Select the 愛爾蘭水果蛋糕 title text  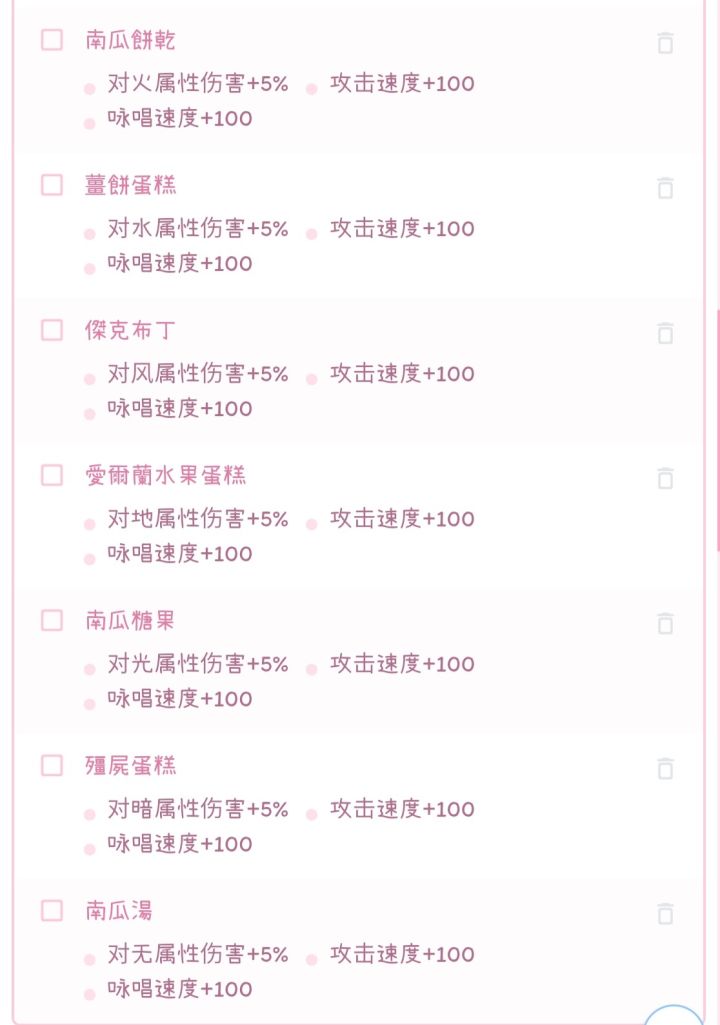pyautogui.click(x=166, y=475)
